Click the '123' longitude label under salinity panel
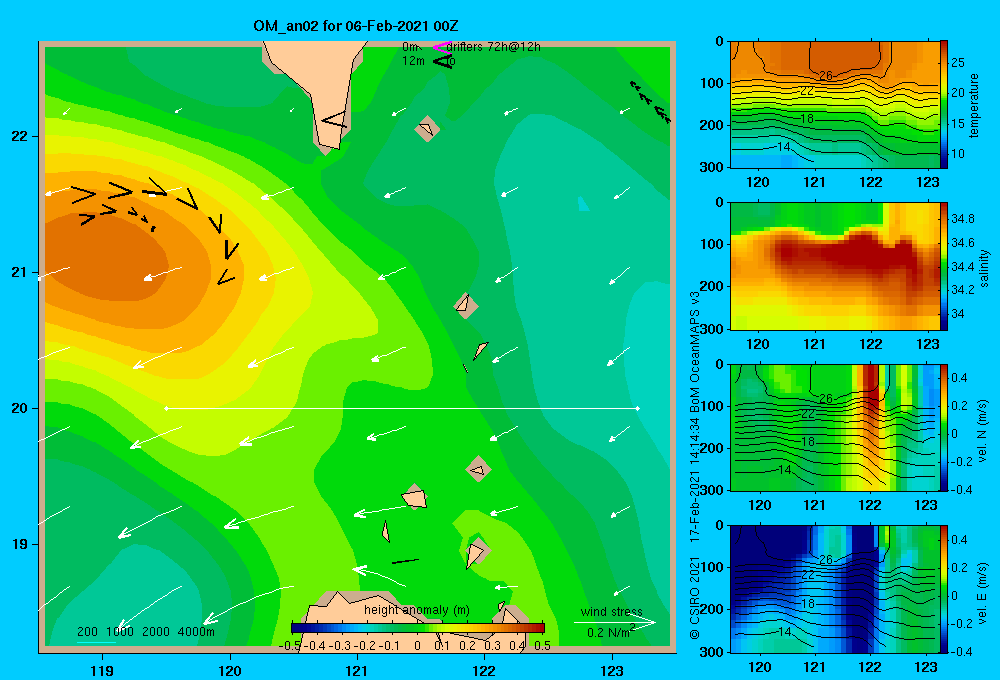Image resolution: width=1000 pixels, height=680 pixels. [x=927, y=344]
